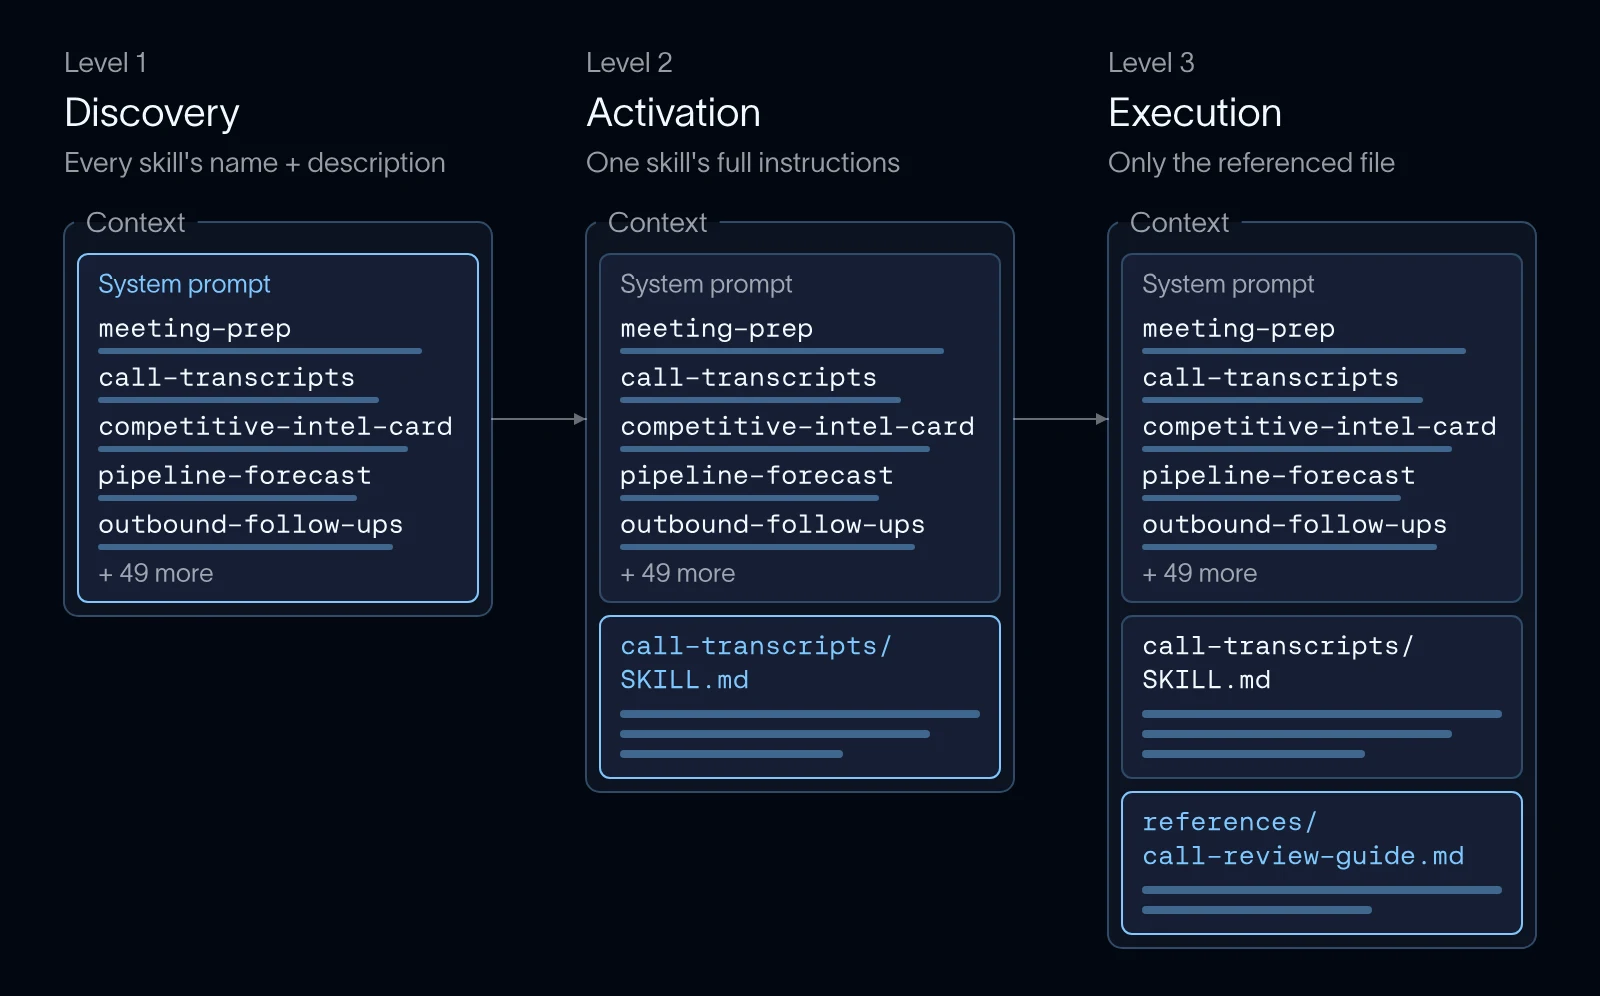Click the "Context" label under Activation

tap(657, 222)
